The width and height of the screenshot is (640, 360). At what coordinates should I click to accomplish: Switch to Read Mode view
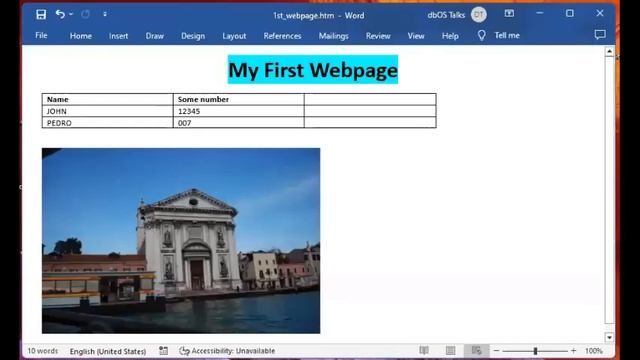click(x=424, y=350)
